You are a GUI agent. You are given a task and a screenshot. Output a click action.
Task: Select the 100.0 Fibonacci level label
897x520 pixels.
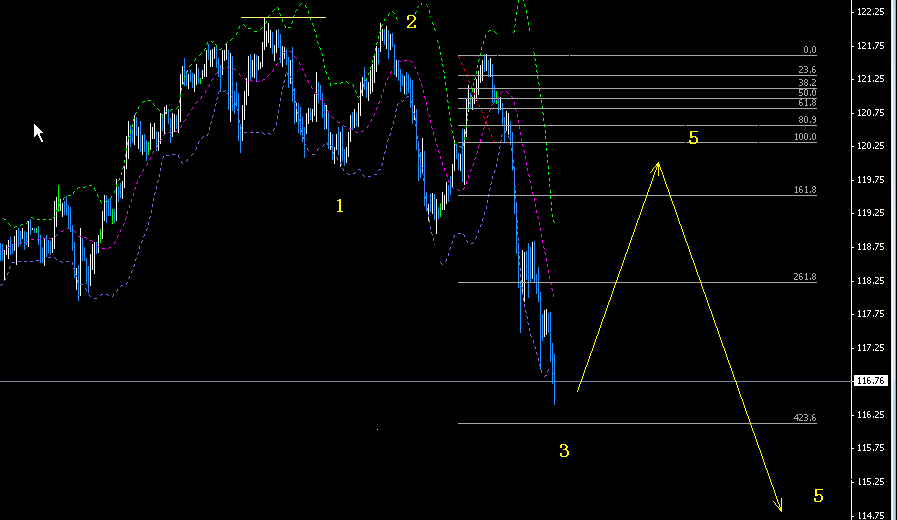click(805, 137)
